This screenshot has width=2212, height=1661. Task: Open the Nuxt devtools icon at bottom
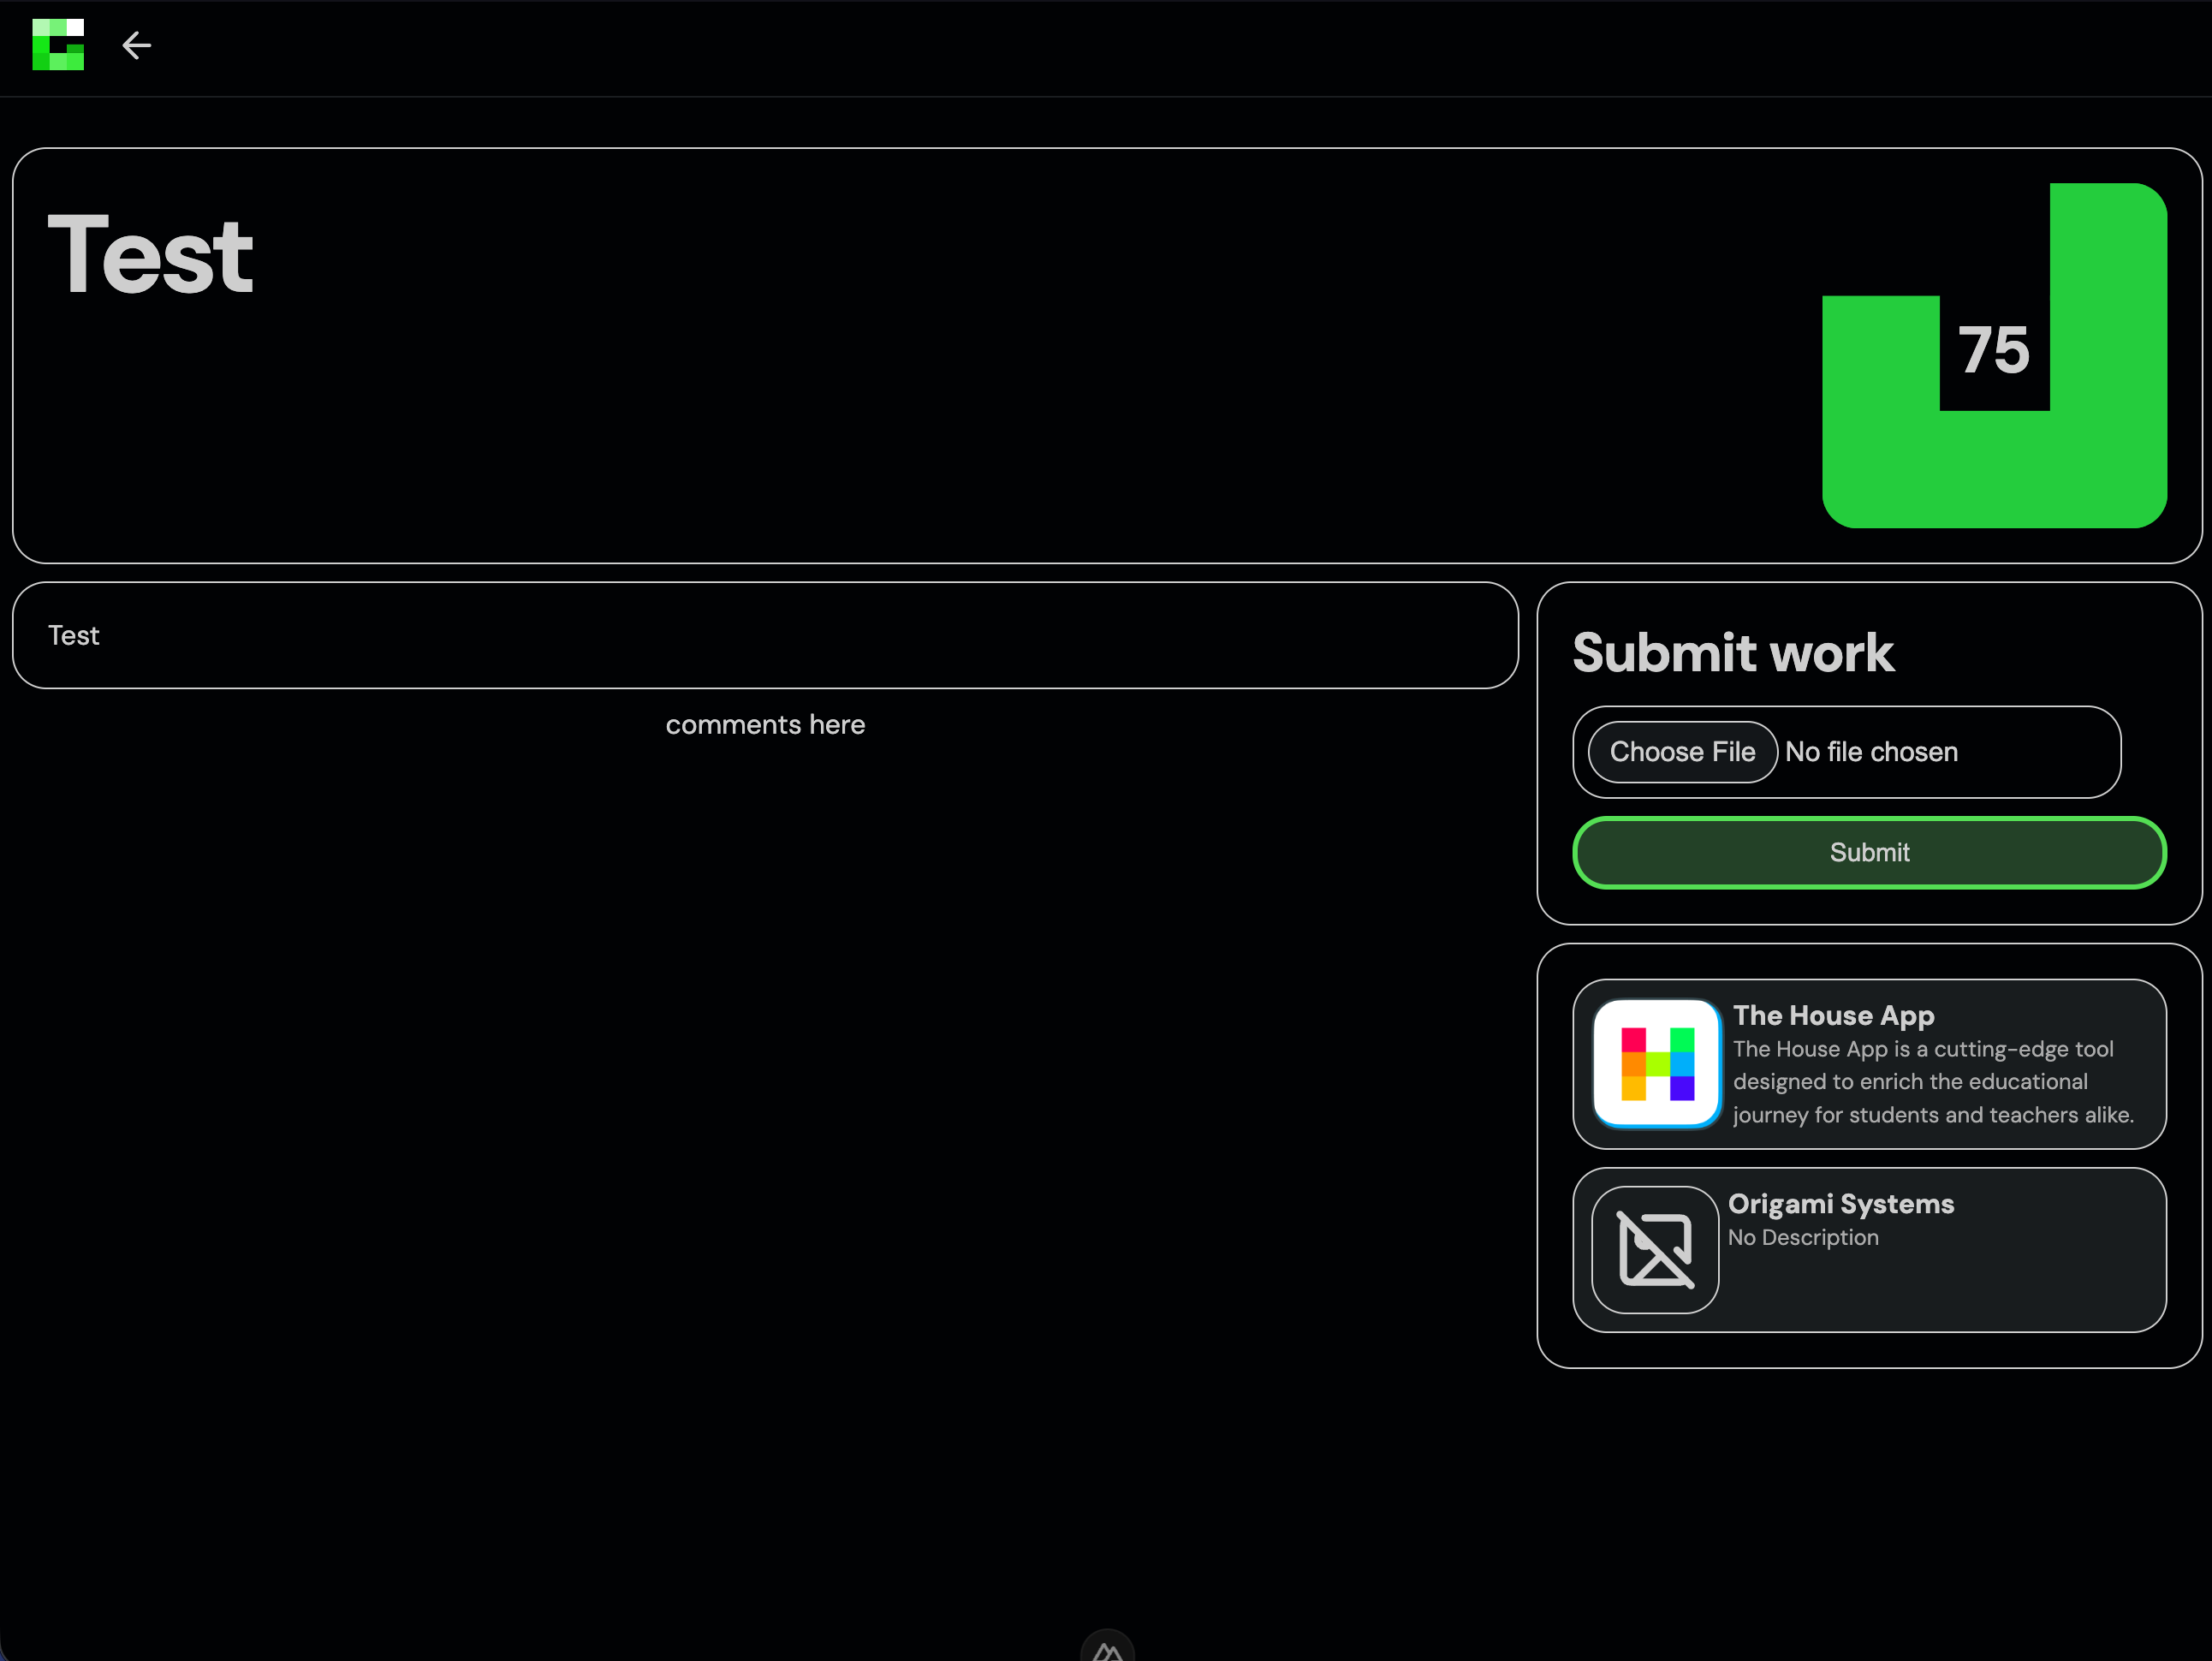point(1107,1648)
